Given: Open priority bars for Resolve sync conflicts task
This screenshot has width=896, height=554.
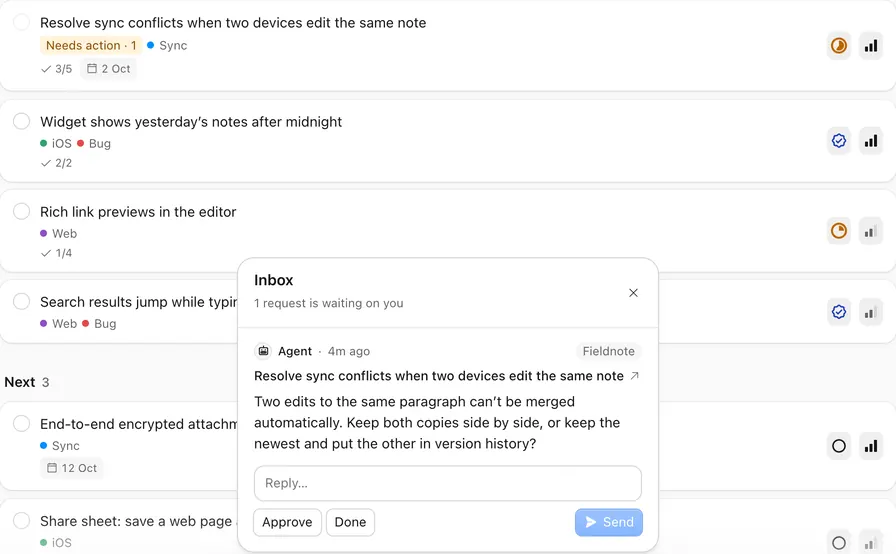Looking at the screenshot, I should pos(870,46).
